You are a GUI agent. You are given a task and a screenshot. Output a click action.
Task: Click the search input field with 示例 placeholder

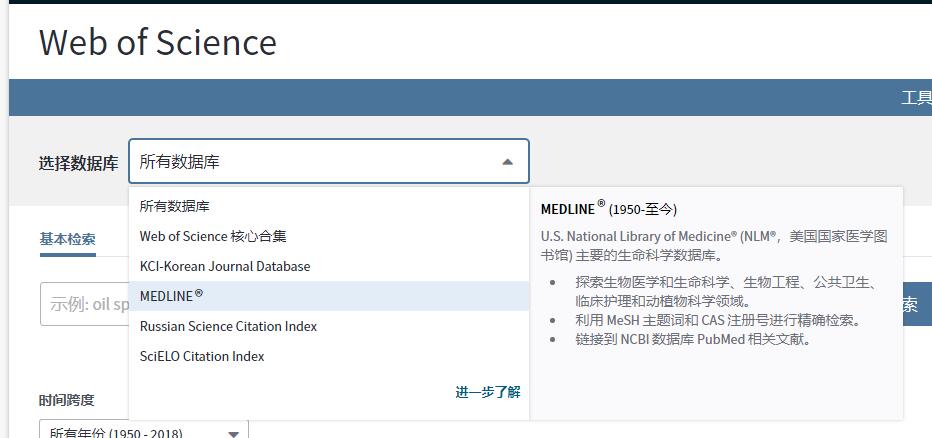(x=84, y=304)
